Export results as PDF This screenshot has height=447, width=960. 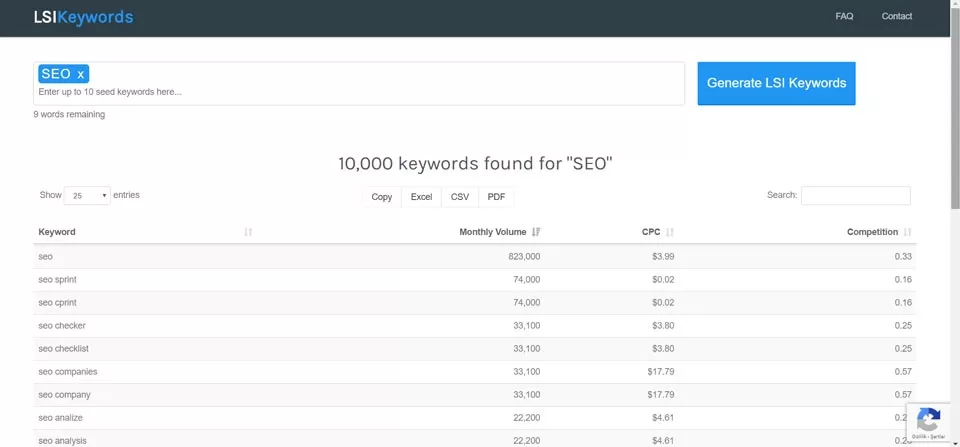click(x=496, y=197)
